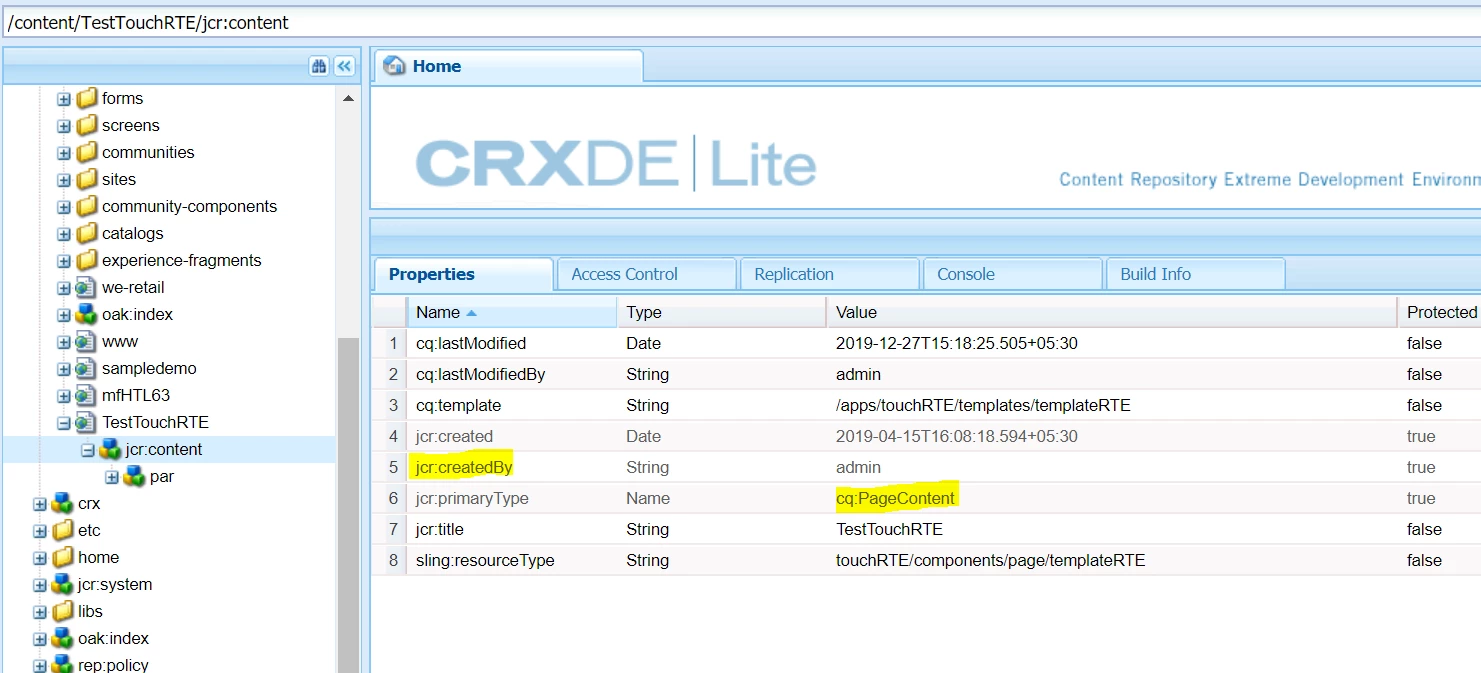Click the libs folder icon

[x=63, y=611]
